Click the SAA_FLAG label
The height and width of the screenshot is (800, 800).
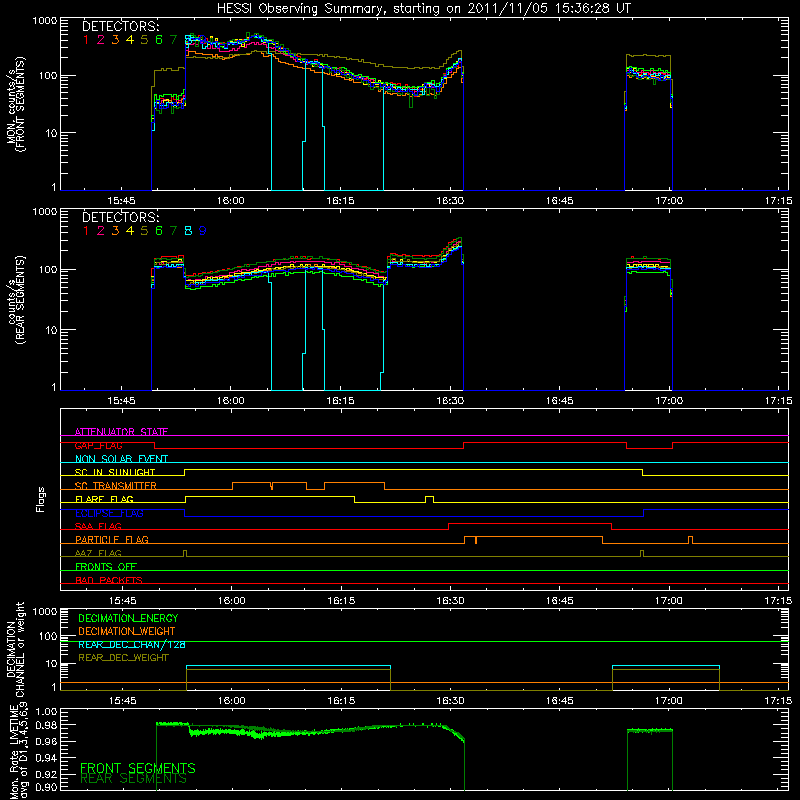click(98, 526)
